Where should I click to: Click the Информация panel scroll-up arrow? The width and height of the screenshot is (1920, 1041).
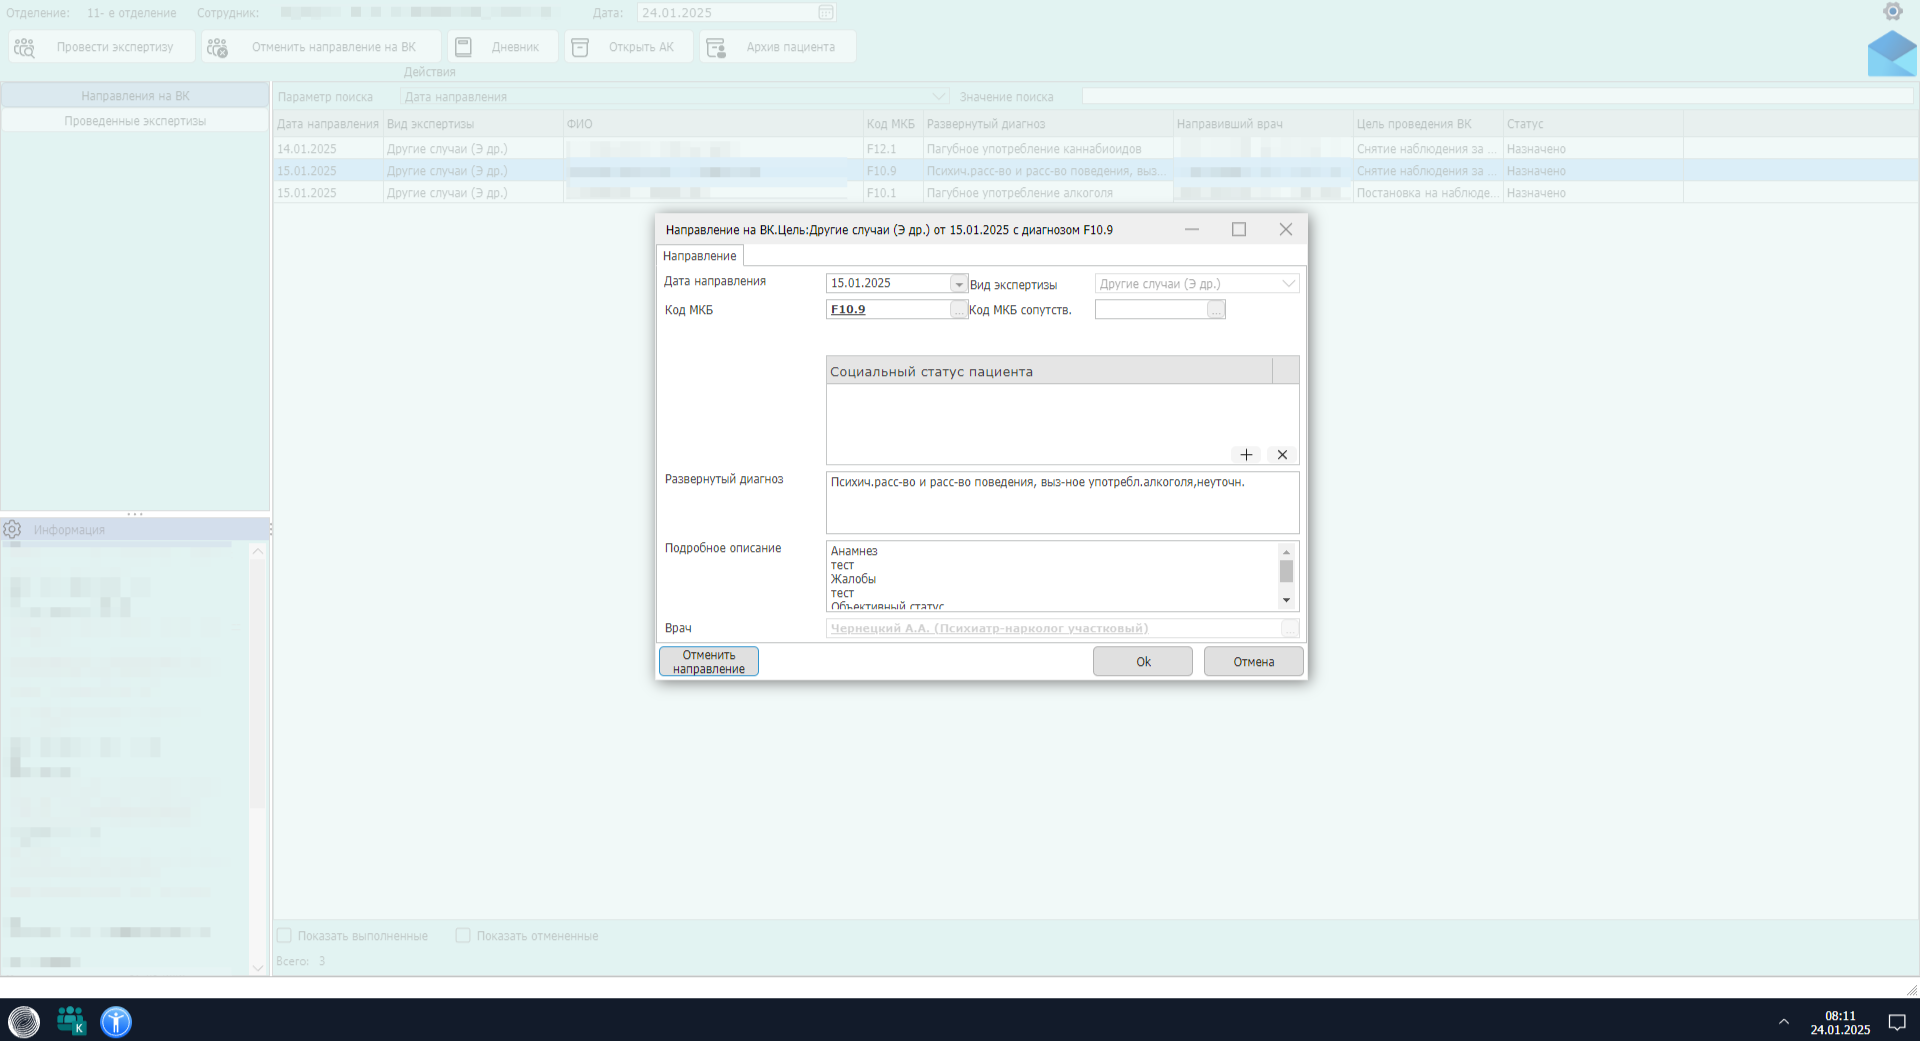pyautogui.click(x=257, y=551)
